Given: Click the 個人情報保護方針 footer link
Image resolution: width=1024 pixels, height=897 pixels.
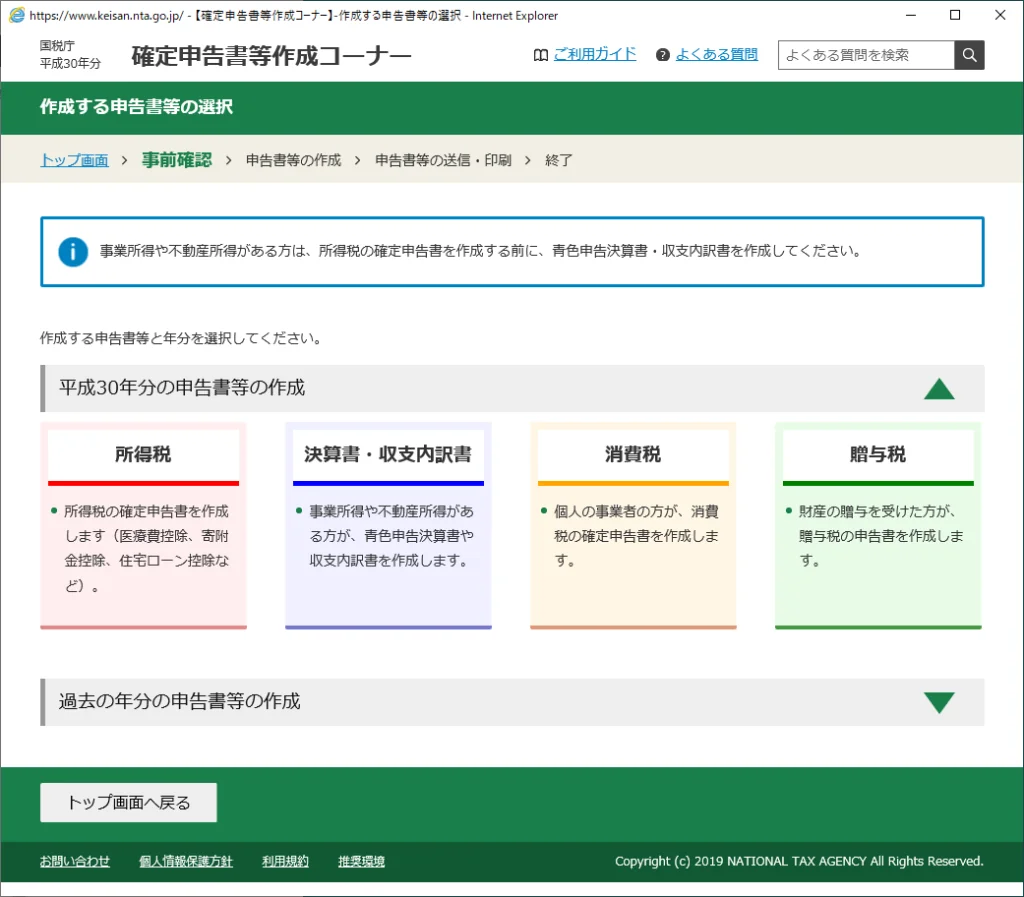Looking at the screenshot, I should point(186,861).
